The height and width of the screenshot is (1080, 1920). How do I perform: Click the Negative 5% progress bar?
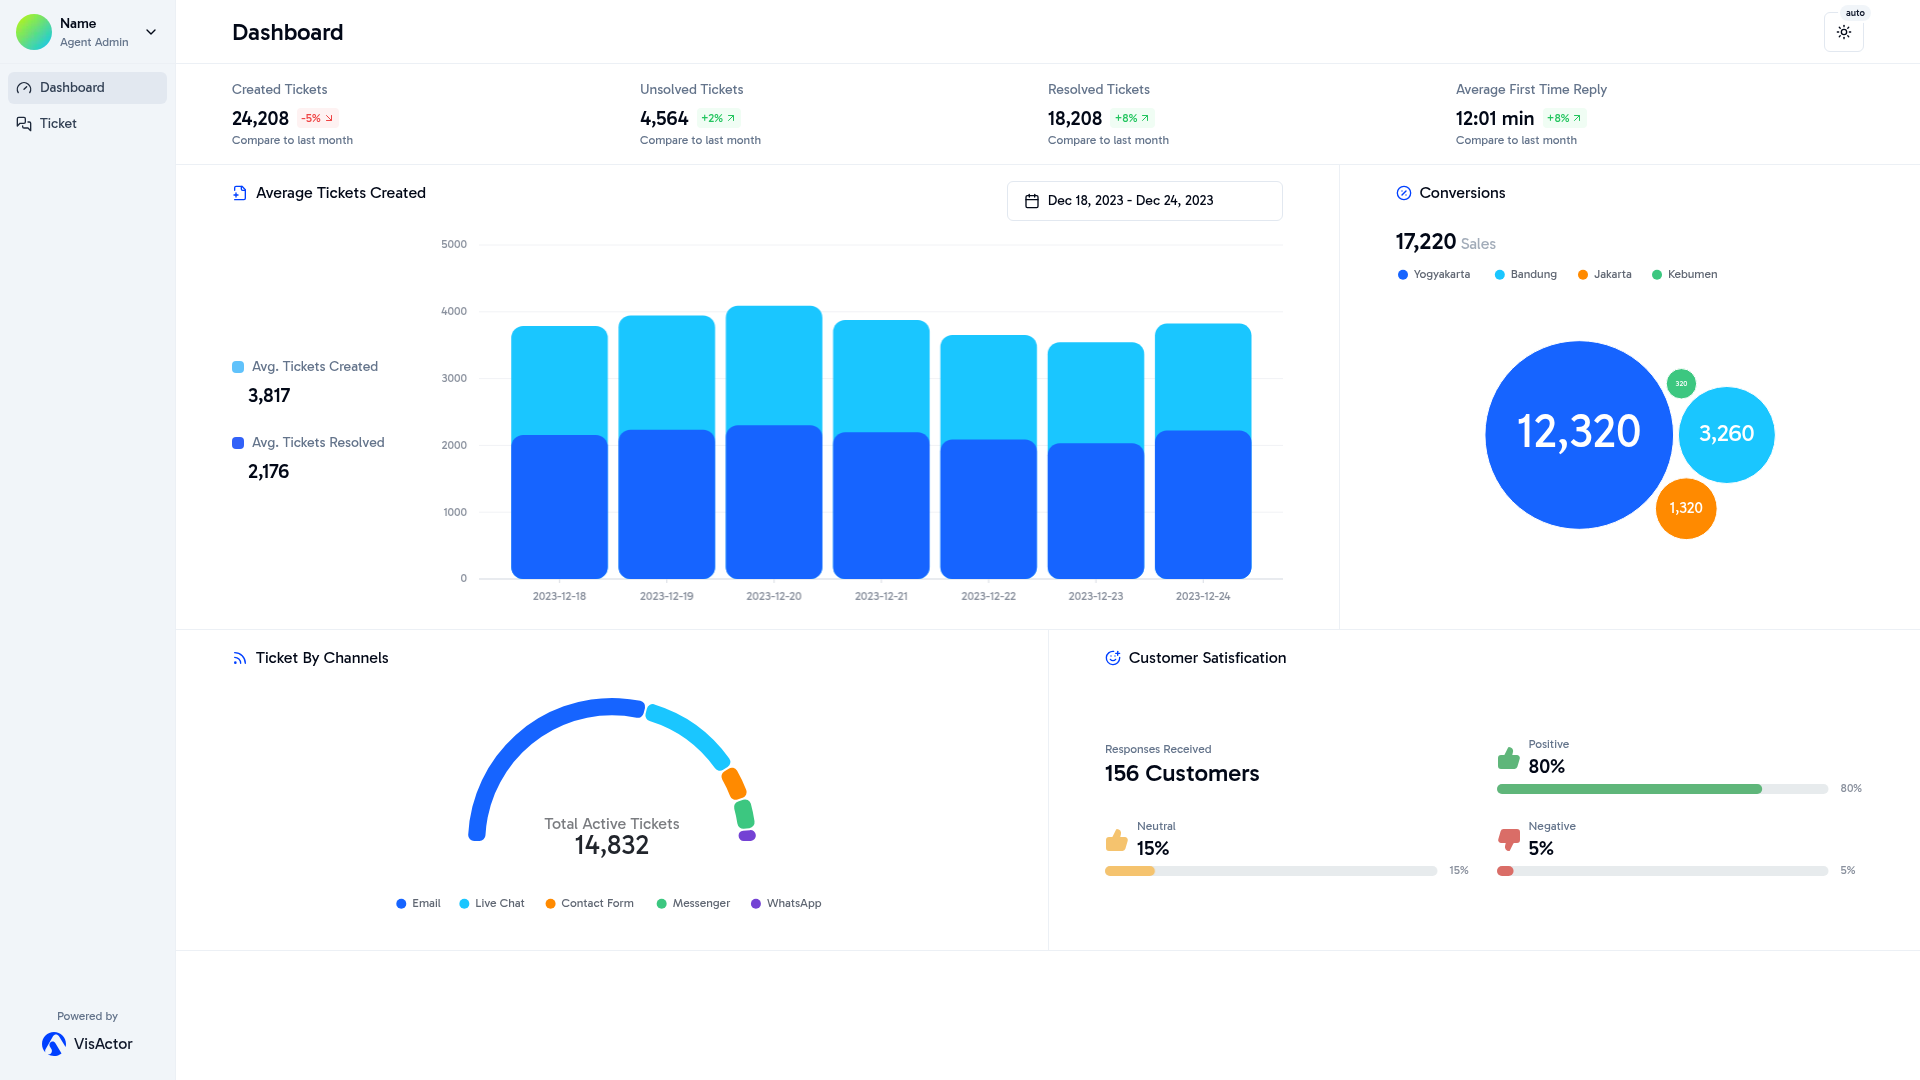click(x=1662, y=871)
